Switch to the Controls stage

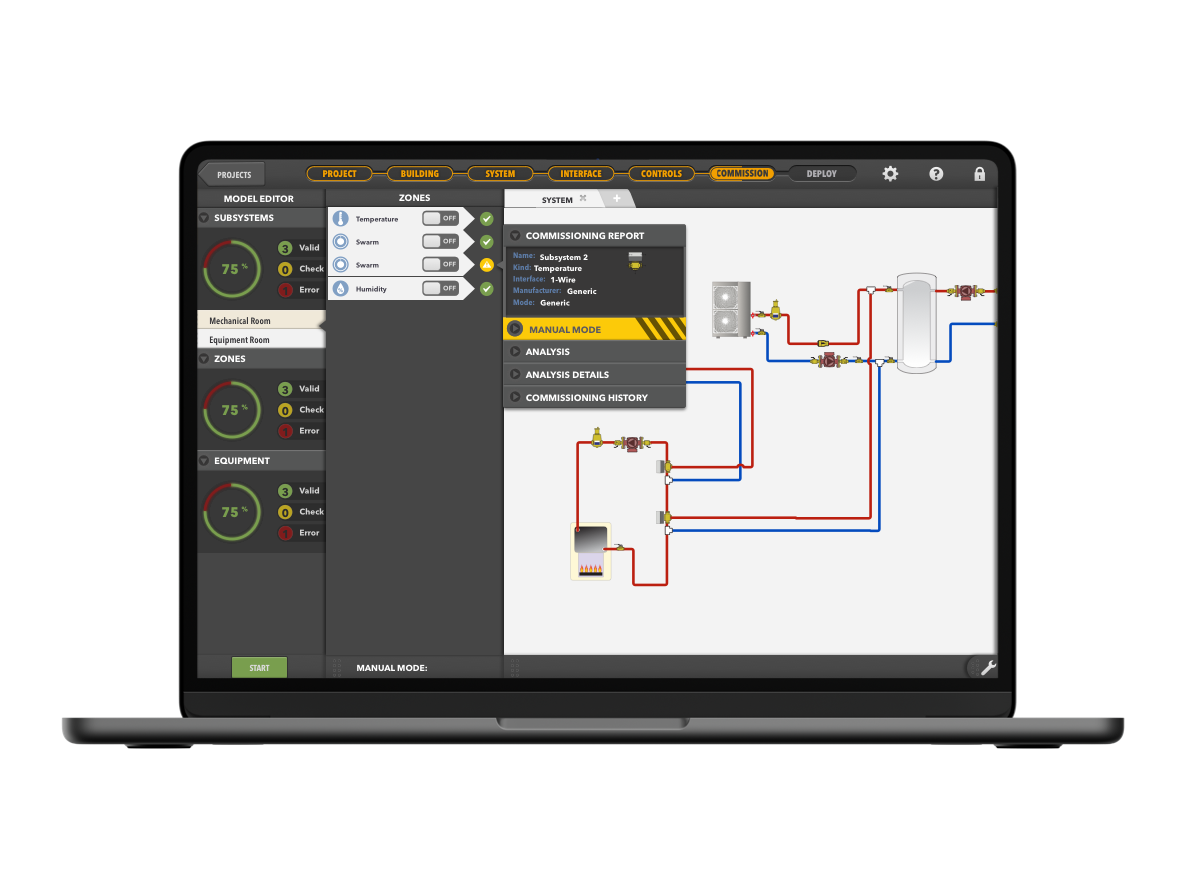tap(661, 173)
